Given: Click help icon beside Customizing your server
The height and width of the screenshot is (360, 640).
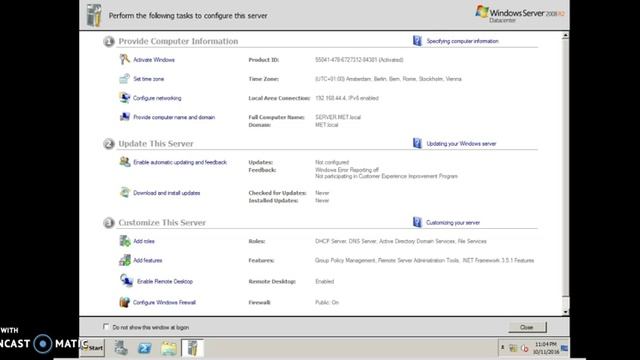Looking at the screenshot, I should [x=417, y=222].
